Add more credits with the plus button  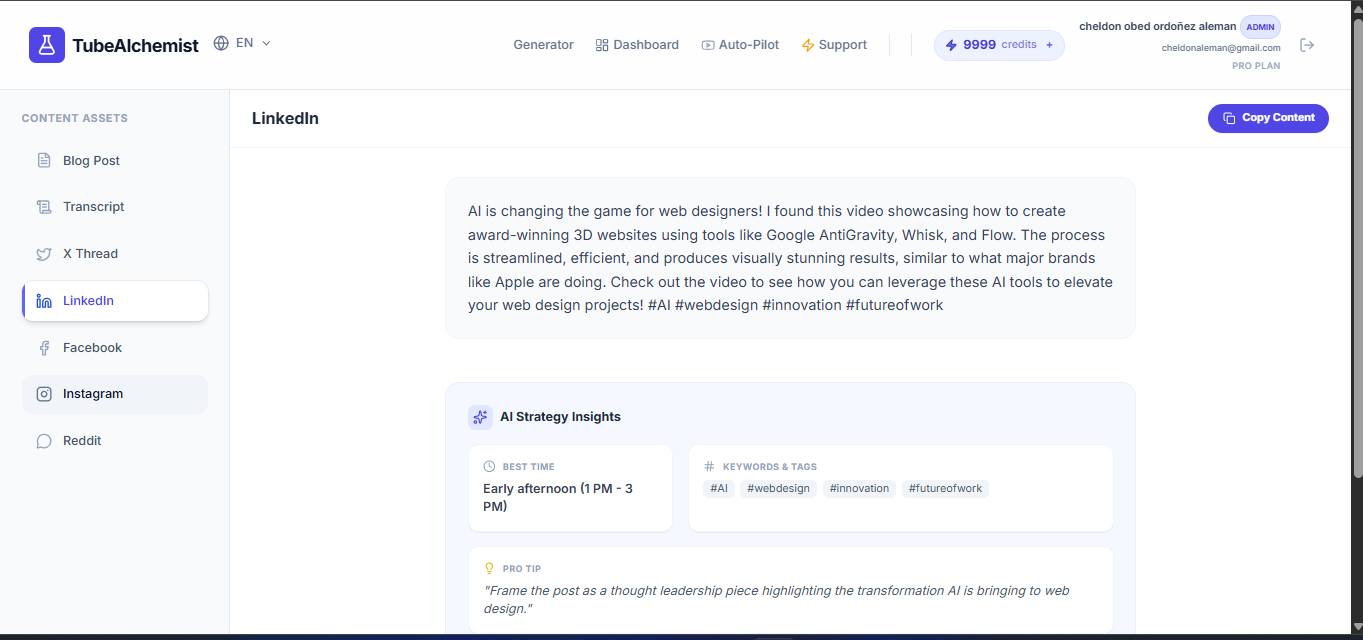(1048, 45)
